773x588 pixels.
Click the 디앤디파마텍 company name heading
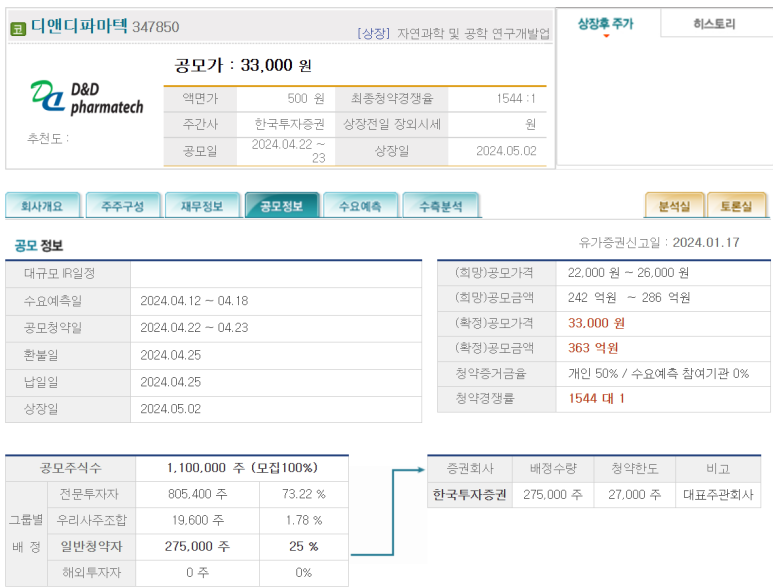tap(79, 26)
